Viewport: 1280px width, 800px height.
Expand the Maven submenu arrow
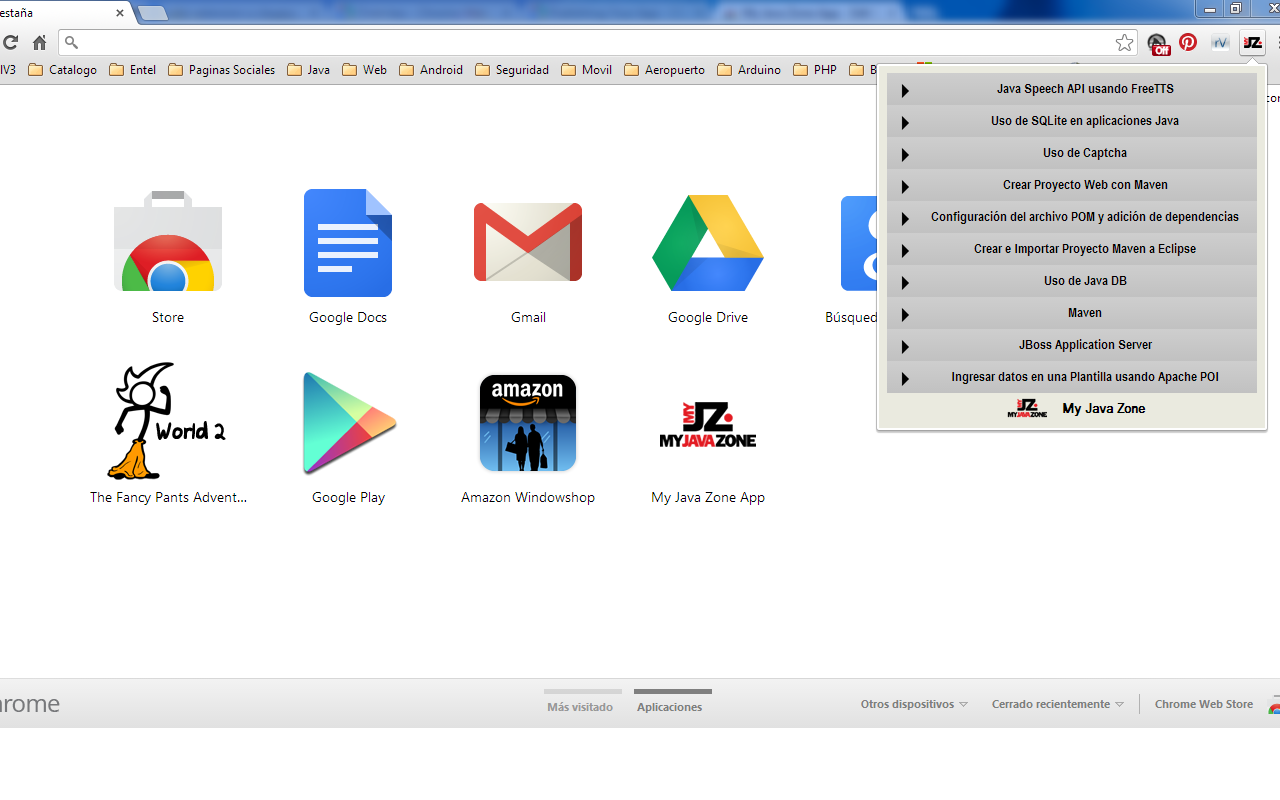pos(904,313)
